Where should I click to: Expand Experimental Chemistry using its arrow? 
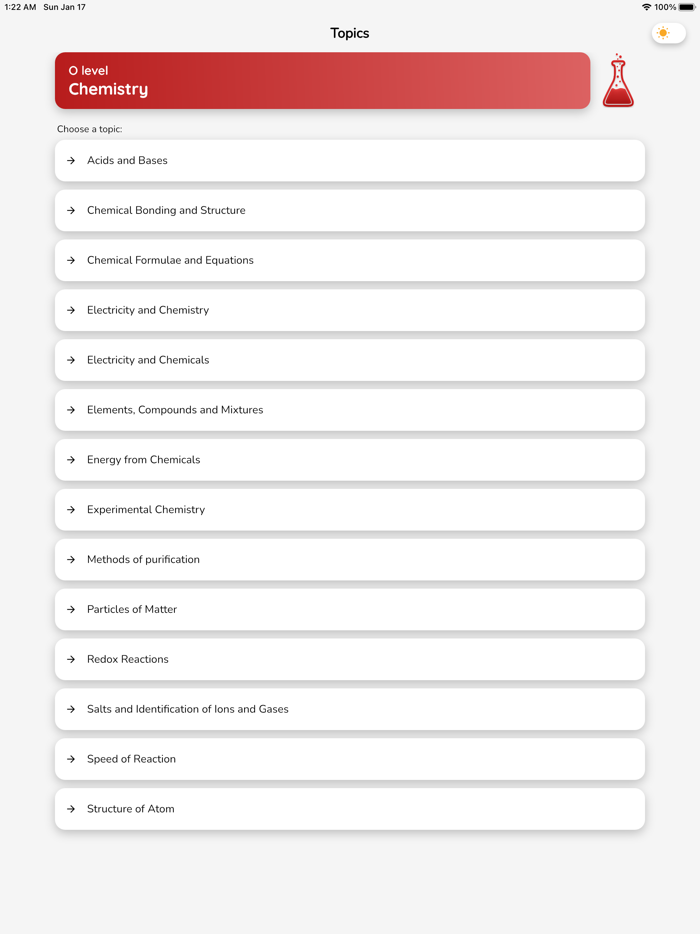coord(70,509)
